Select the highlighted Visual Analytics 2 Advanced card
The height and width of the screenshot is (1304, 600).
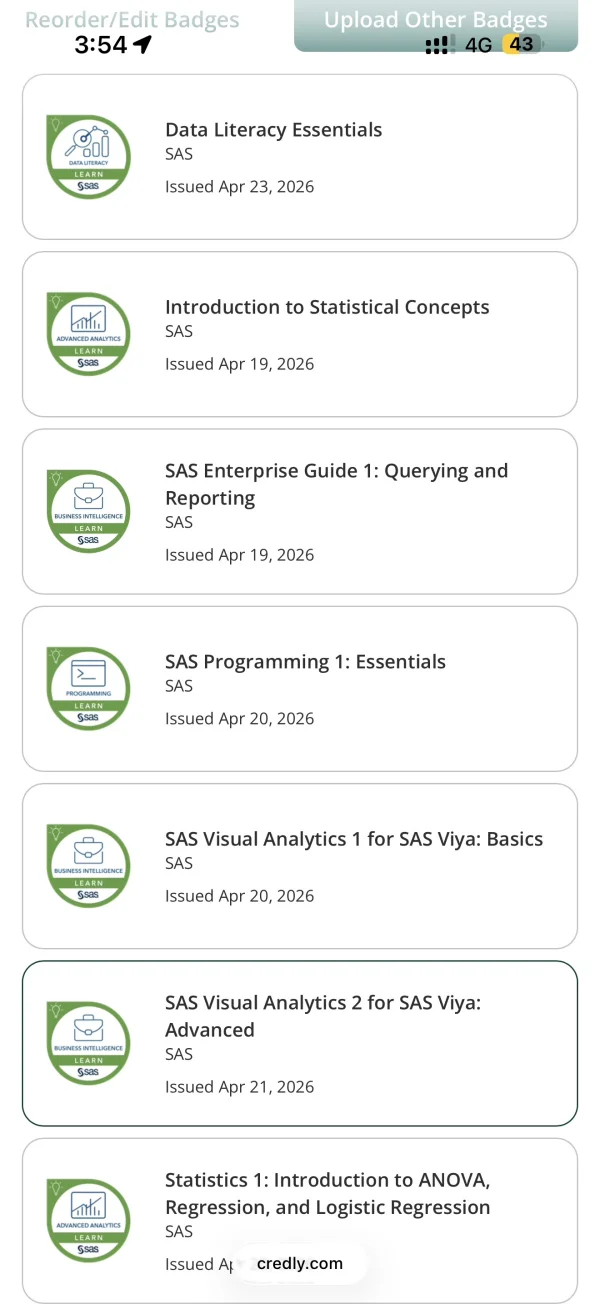coord(300,1043)
